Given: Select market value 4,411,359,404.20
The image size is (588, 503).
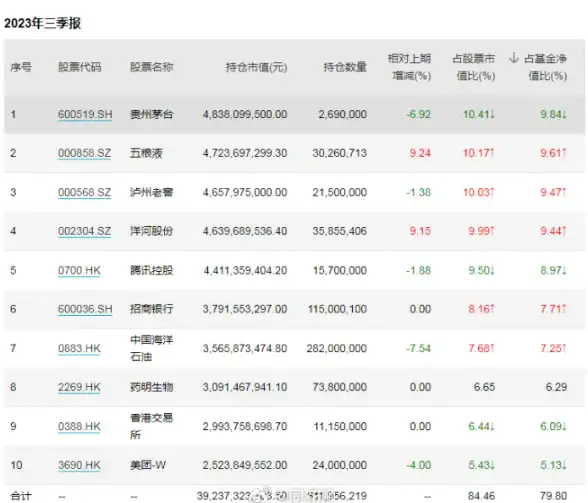Looking at the screenshot, I should tap(245, 270).
